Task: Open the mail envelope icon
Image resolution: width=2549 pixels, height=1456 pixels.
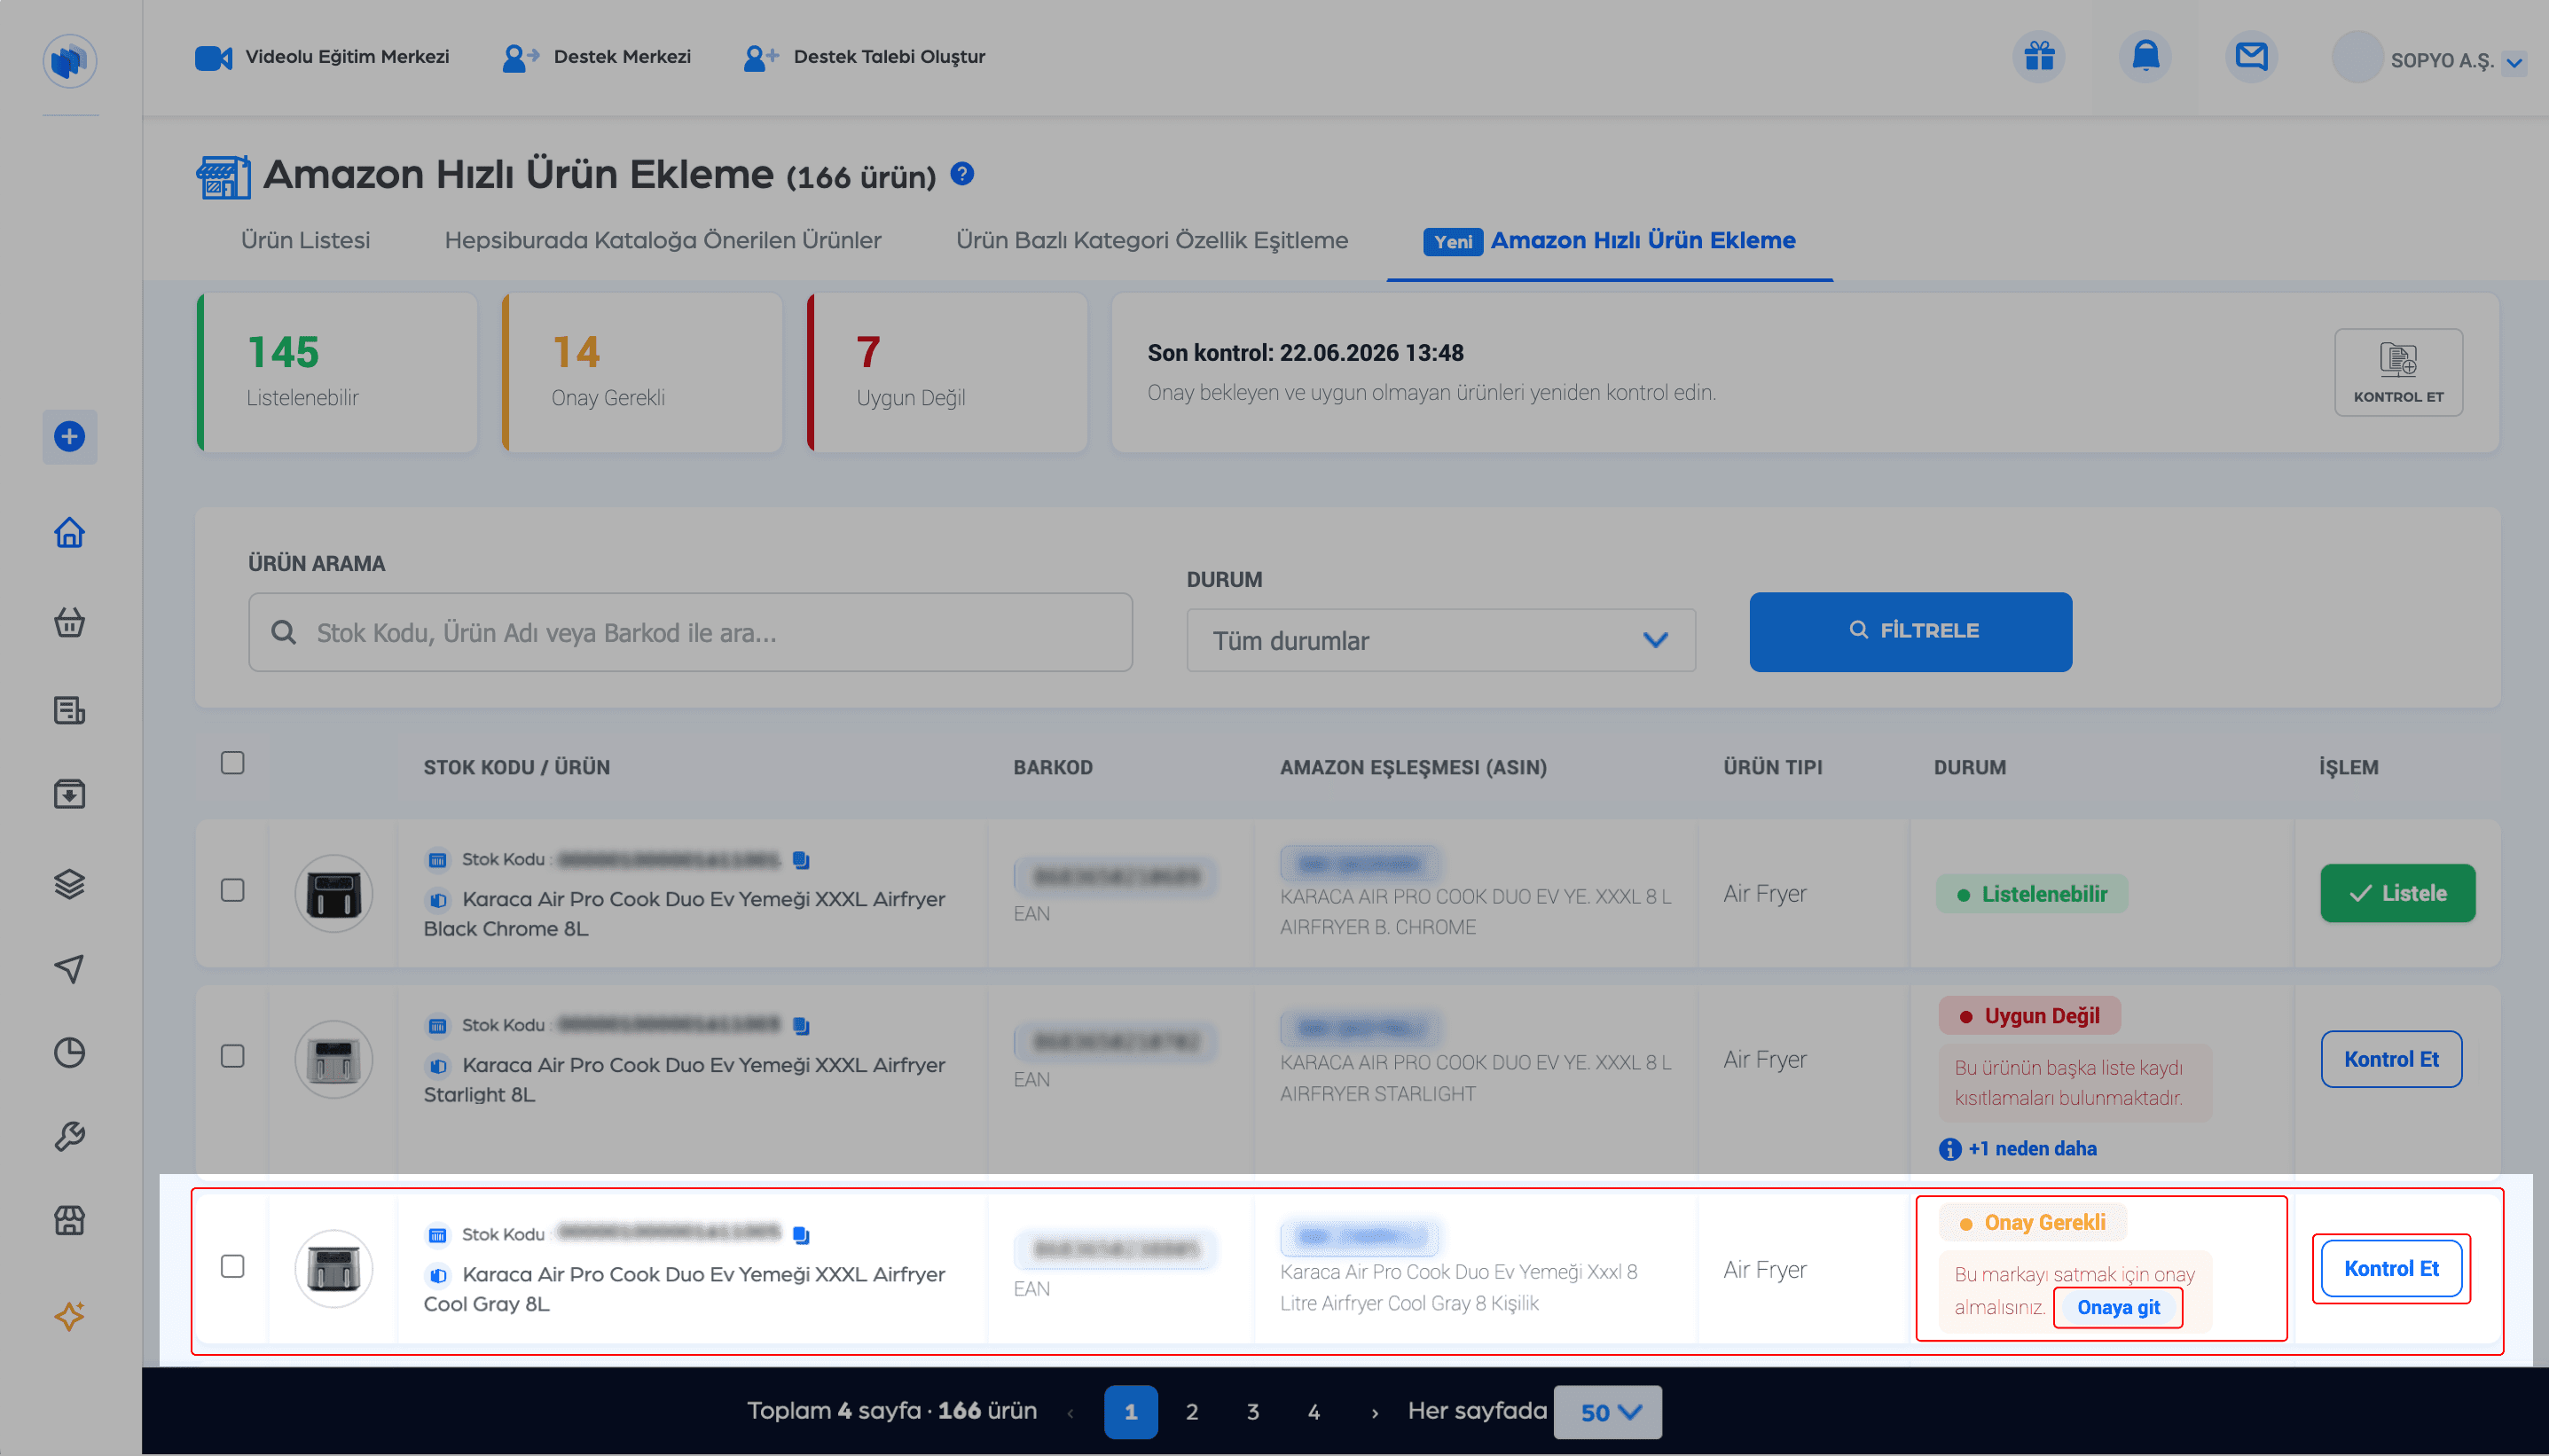Action: point(2251,56)
